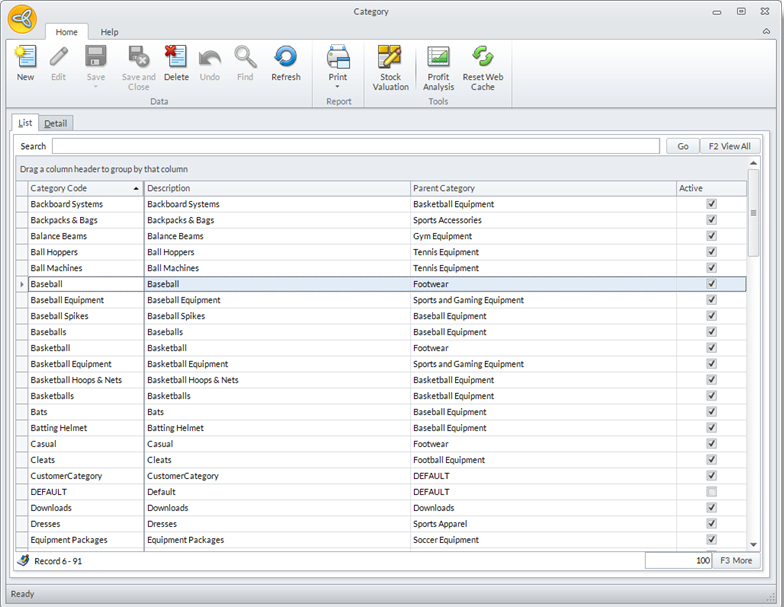Click the Save floppy disk icon
The width and height of the screenshot is (784, 607).
[96, 56]
